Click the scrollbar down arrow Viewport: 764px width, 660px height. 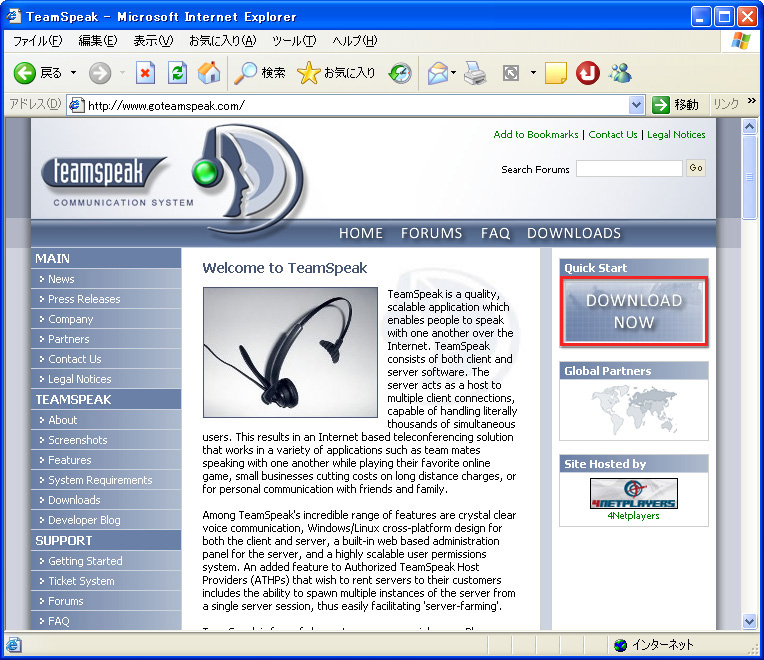(x=749, y=621)
